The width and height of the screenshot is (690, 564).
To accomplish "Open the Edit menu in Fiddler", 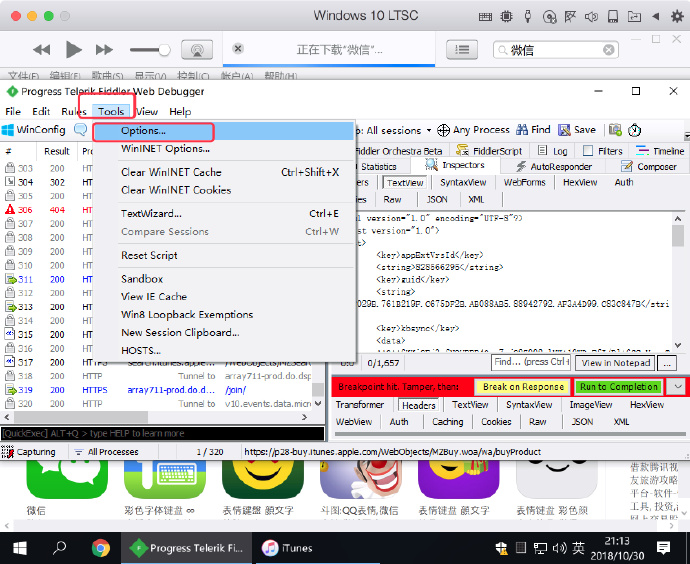I will coord(41,112).
